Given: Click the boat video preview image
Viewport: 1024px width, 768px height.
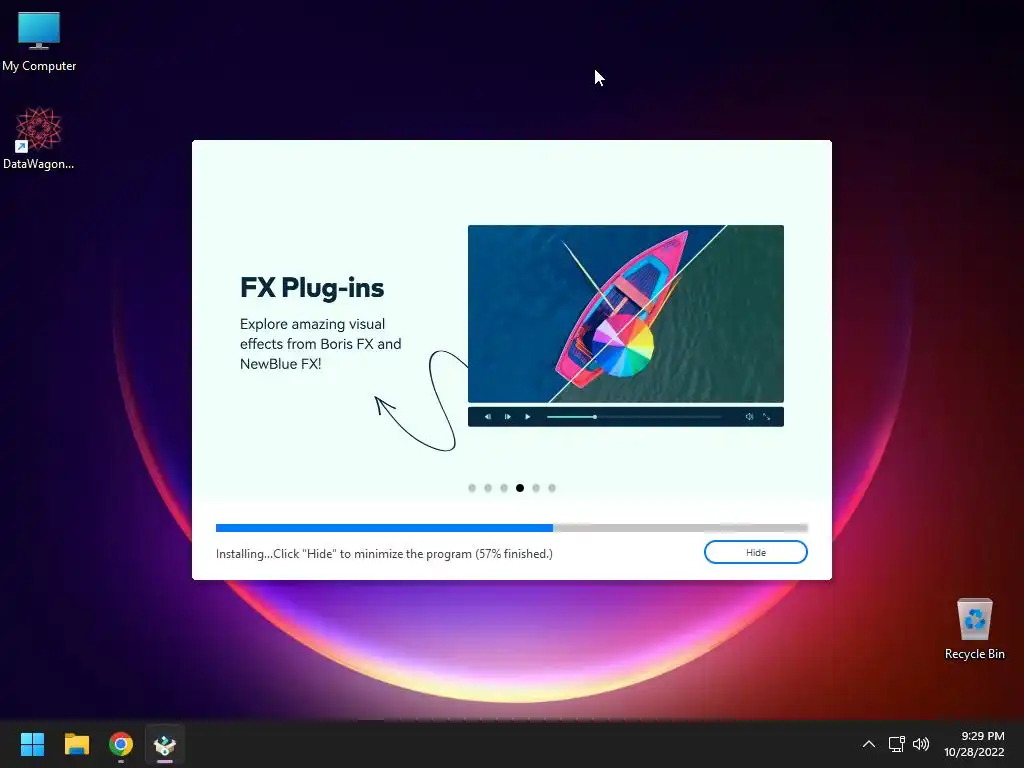Looking at the screenshot, I should [626, 313].
